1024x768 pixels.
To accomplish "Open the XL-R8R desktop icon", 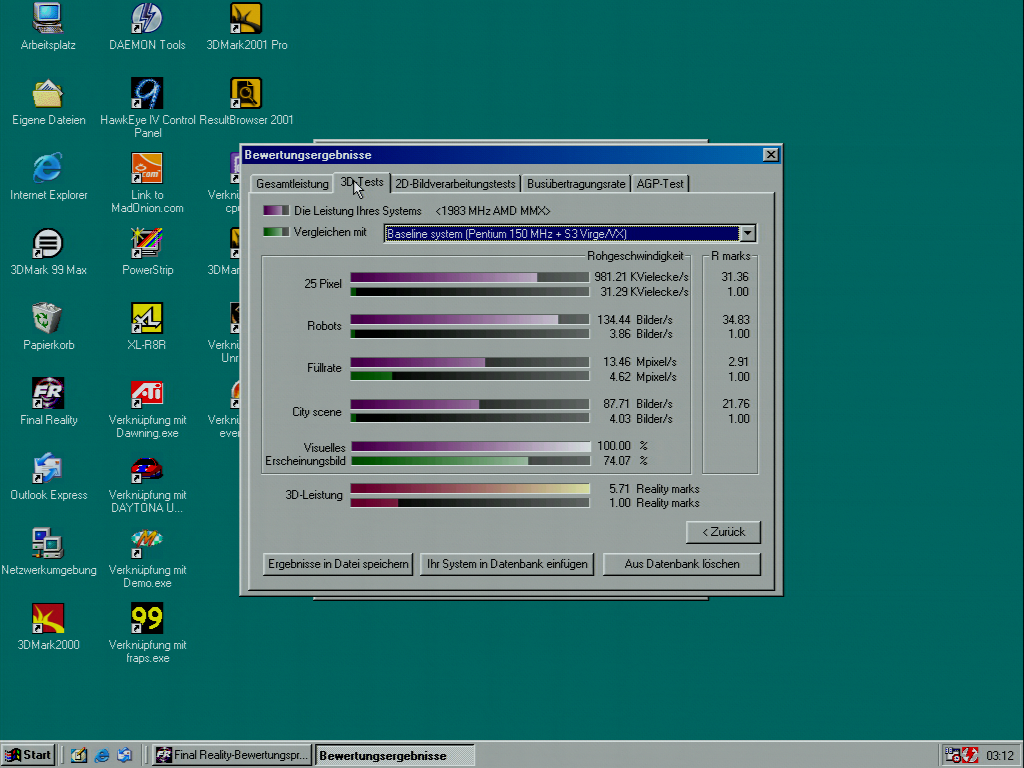I will [147, 318].
